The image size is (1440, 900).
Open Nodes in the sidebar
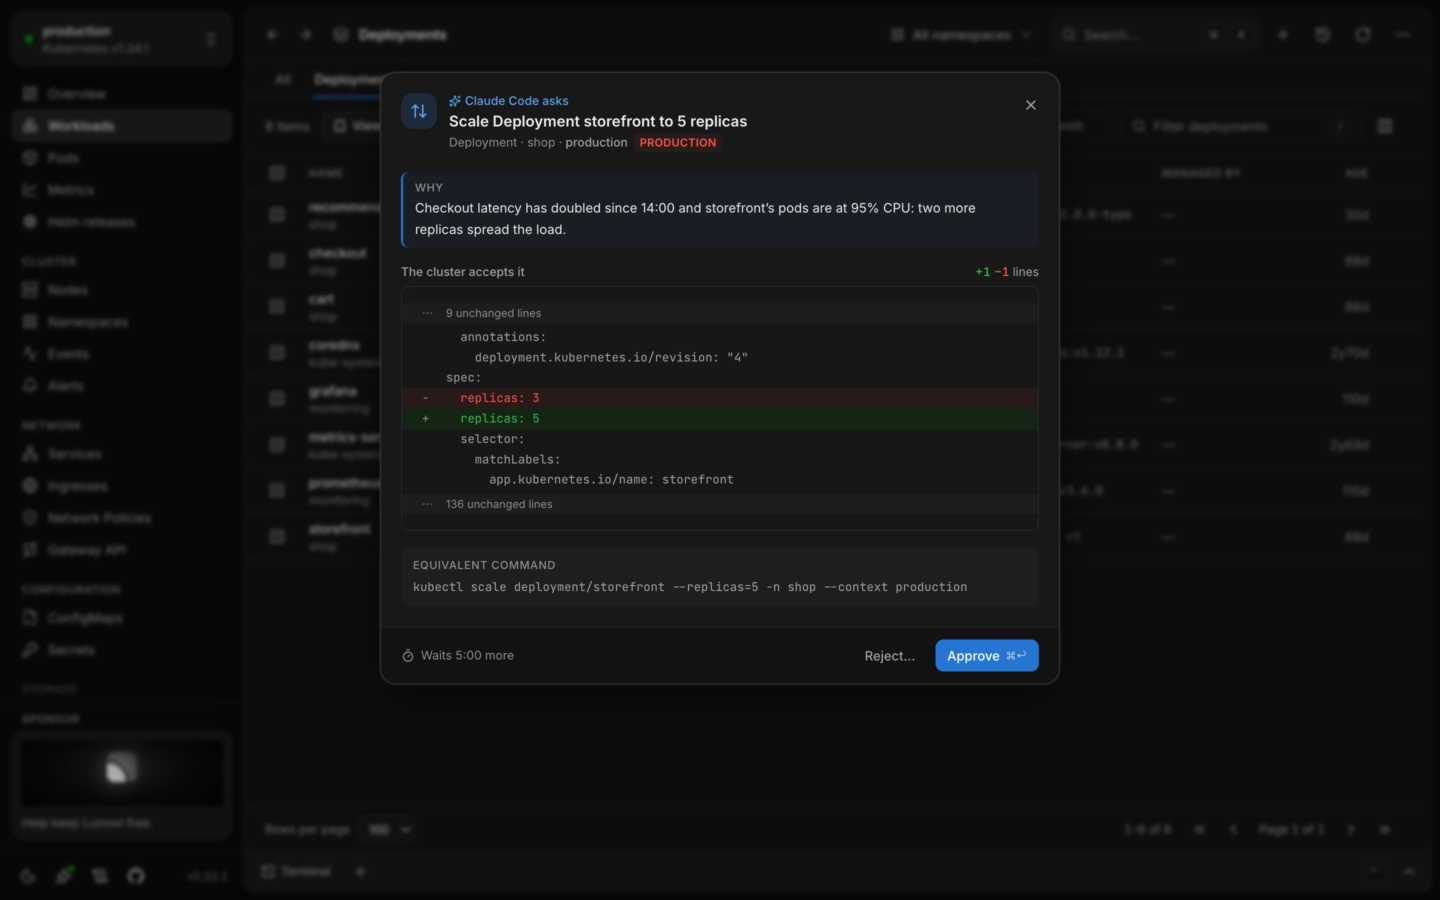pyautogui.click(x=122, y=290)
